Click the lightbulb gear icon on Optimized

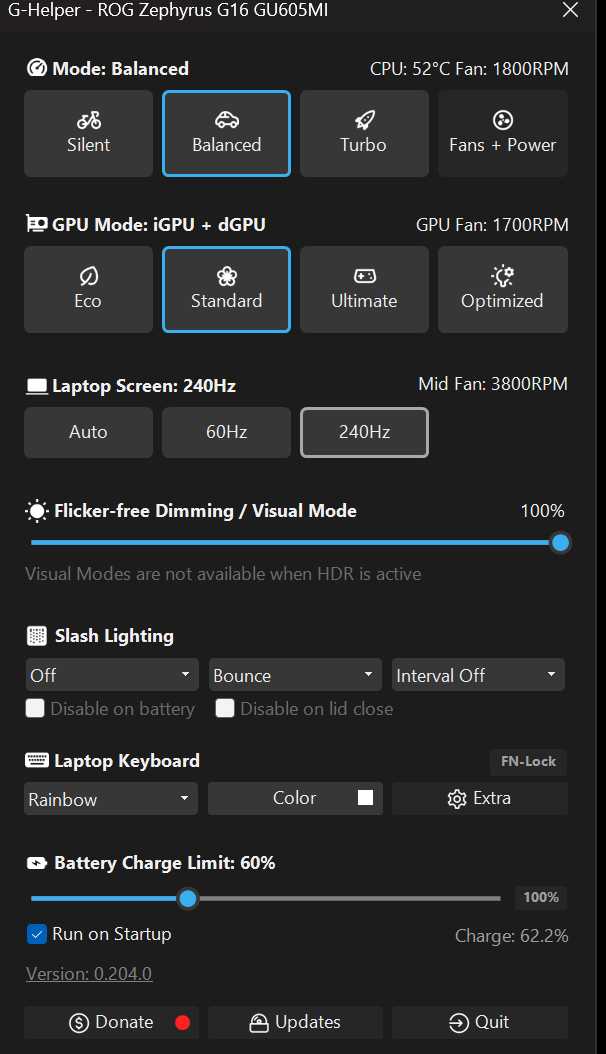coord(503,276)
